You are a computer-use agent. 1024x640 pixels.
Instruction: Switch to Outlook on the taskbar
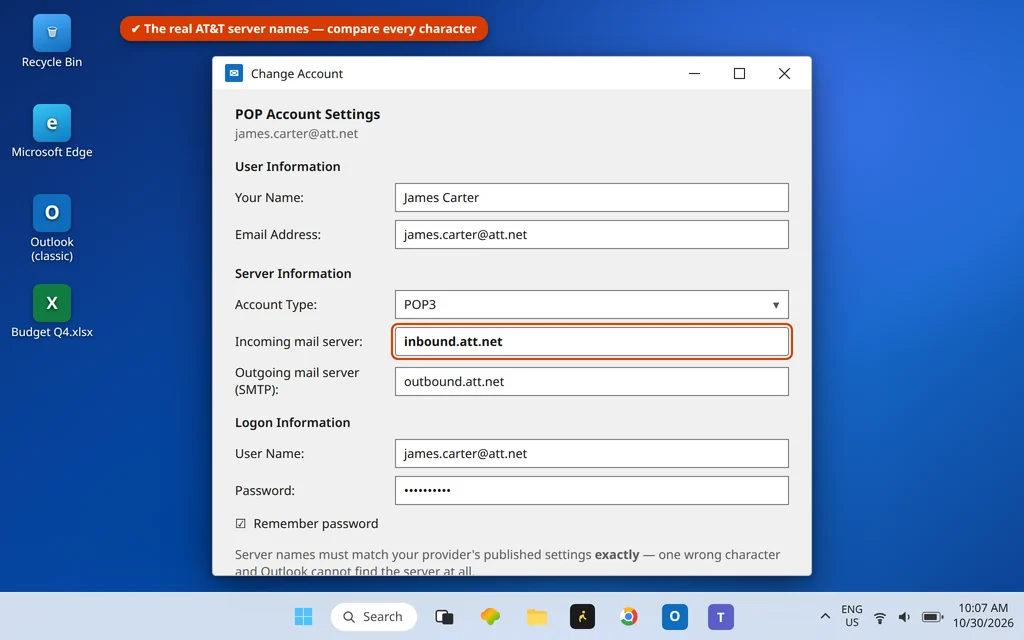(675, 616)
